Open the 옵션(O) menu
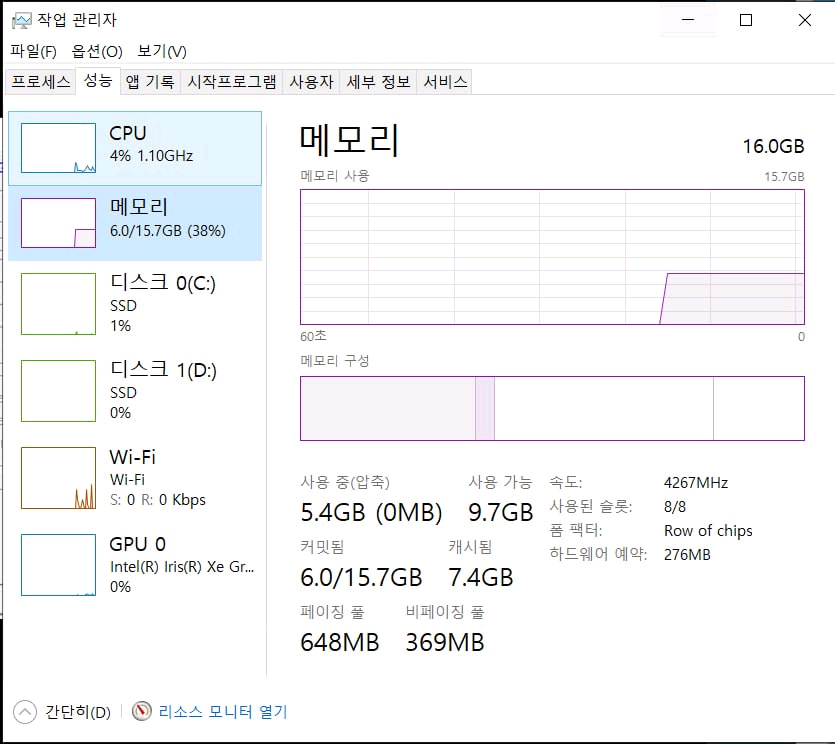The image size is (835, 744). tap(97, 51)
